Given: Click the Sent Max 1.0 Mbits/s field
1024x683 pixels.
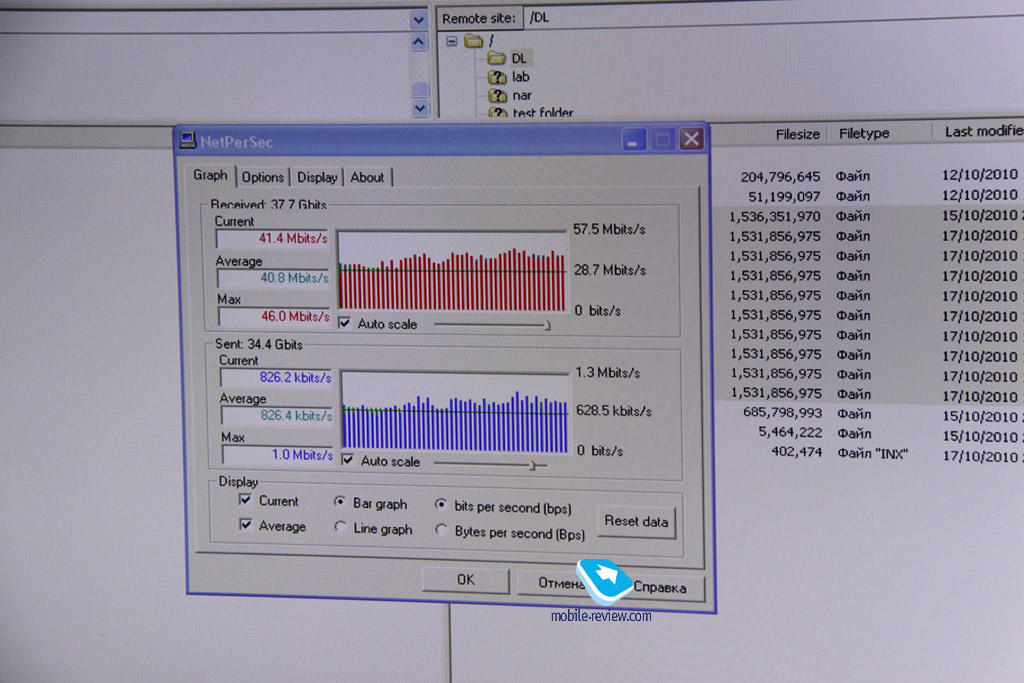Looking at the screenshot, I should pos(278,454).
